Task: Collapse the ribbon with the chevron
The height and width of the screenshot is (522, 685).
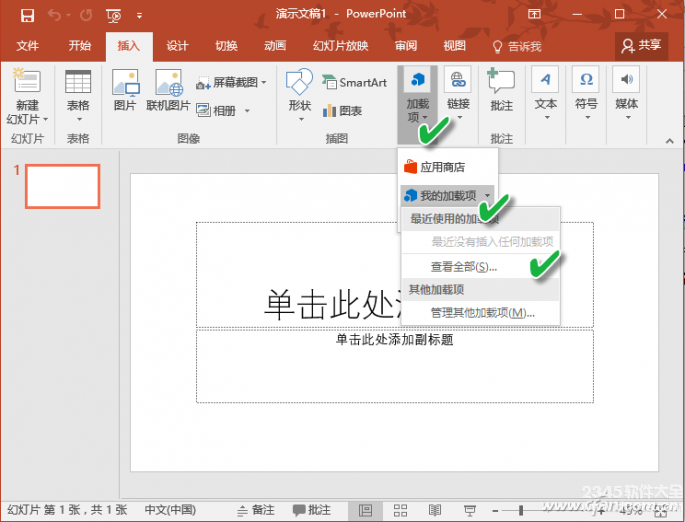Action: (669, 141)
